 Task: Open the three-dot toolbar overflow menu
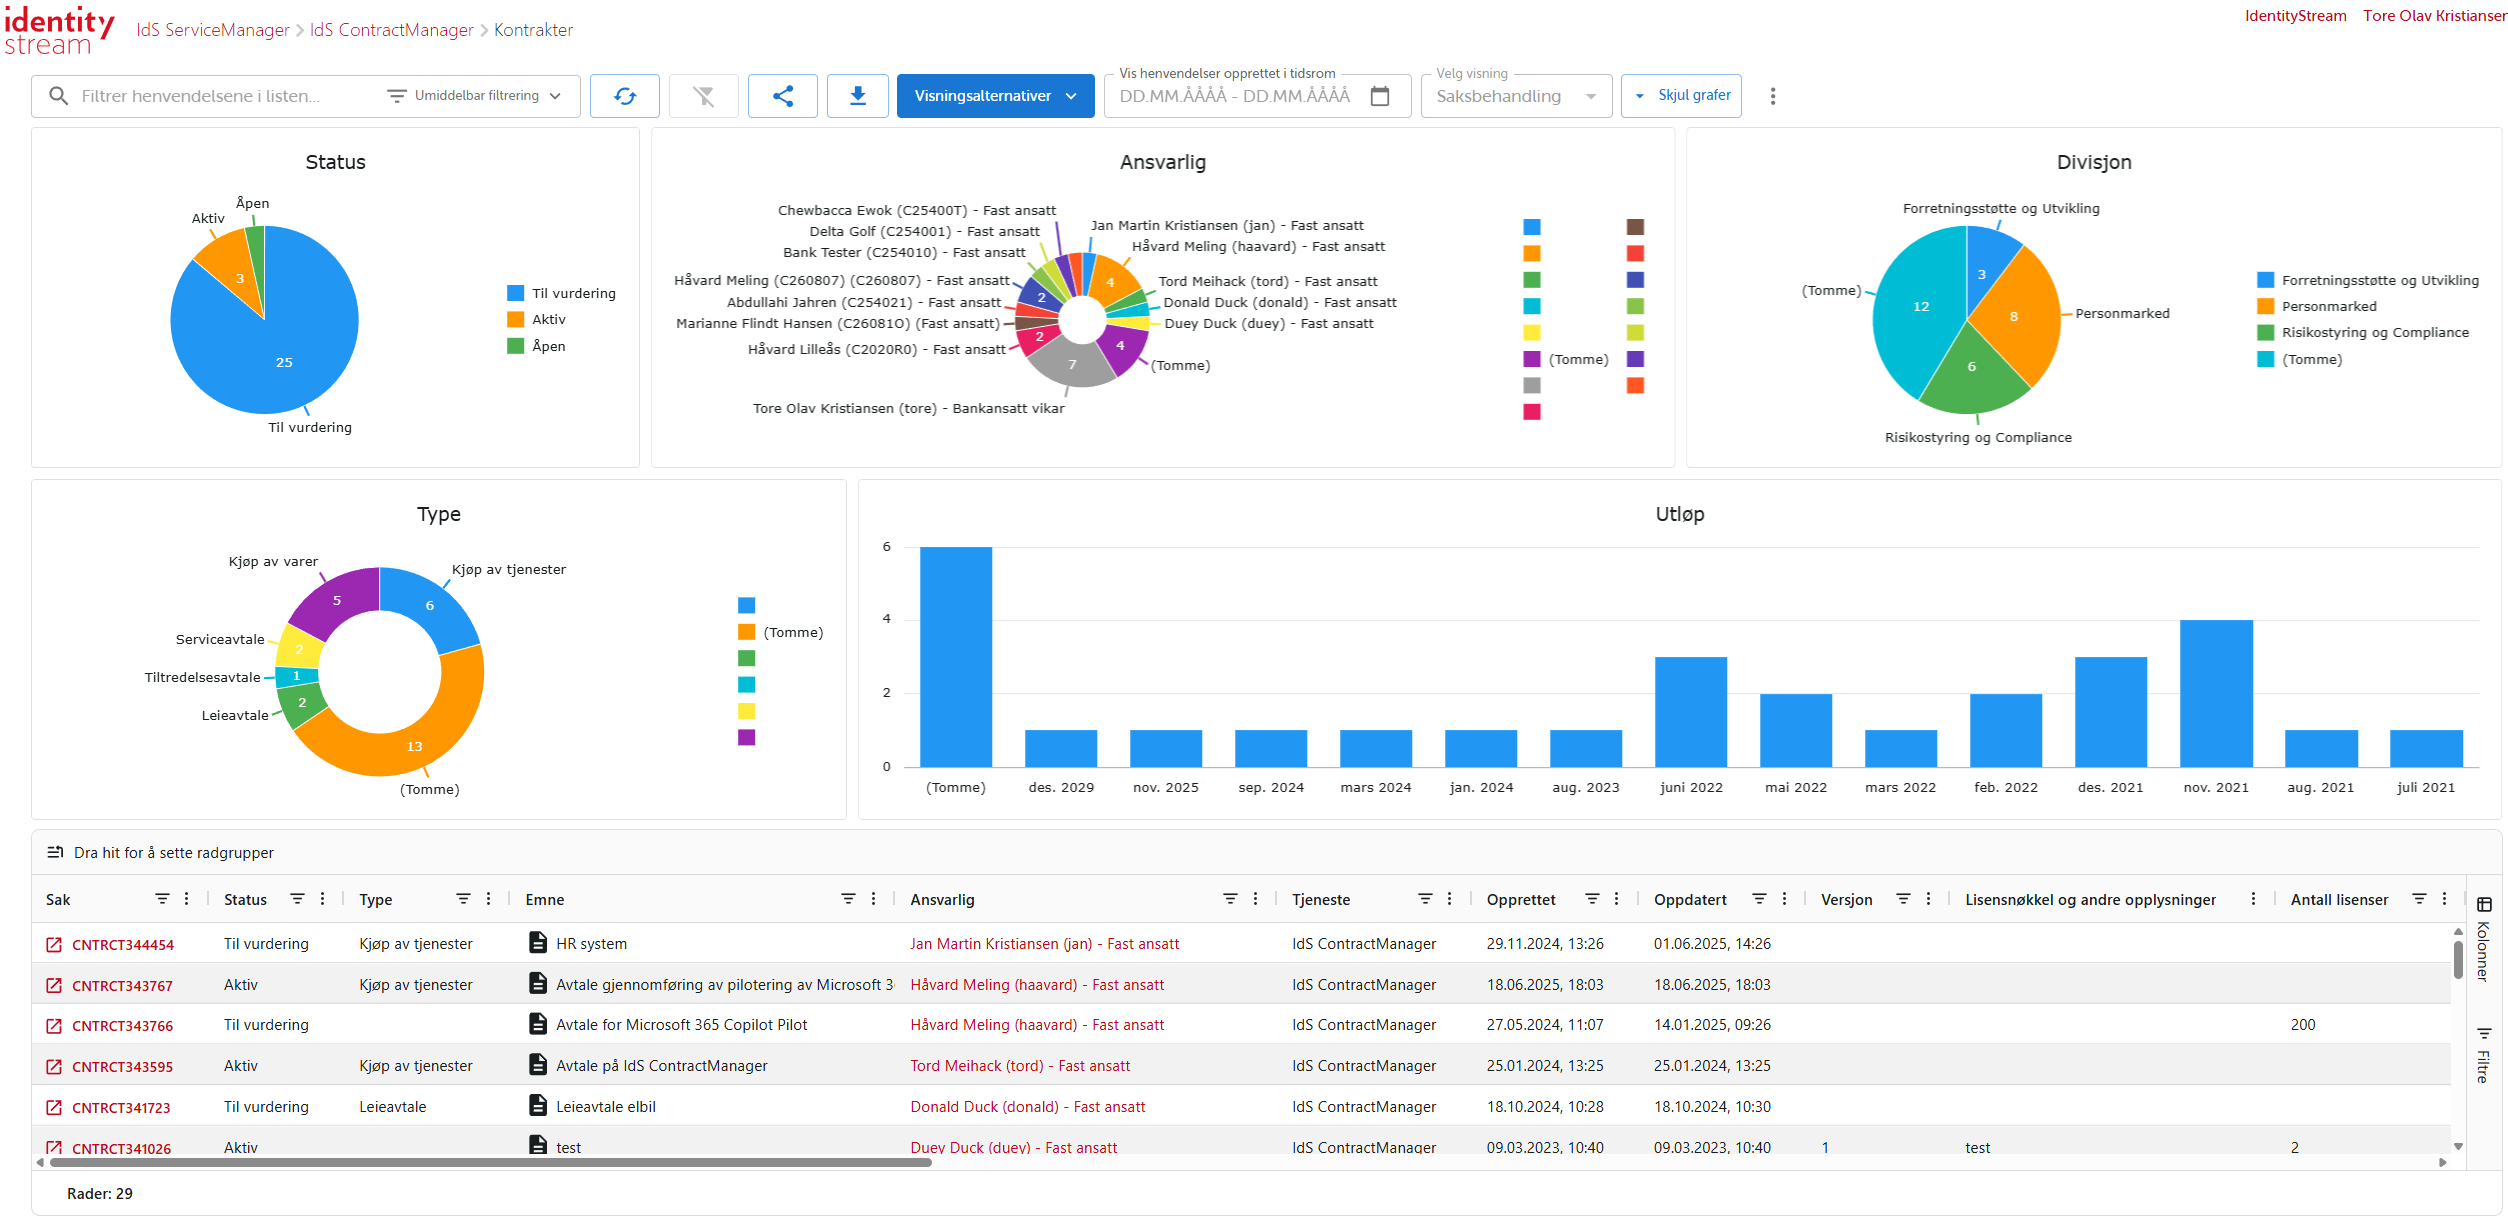(1772, 96)
